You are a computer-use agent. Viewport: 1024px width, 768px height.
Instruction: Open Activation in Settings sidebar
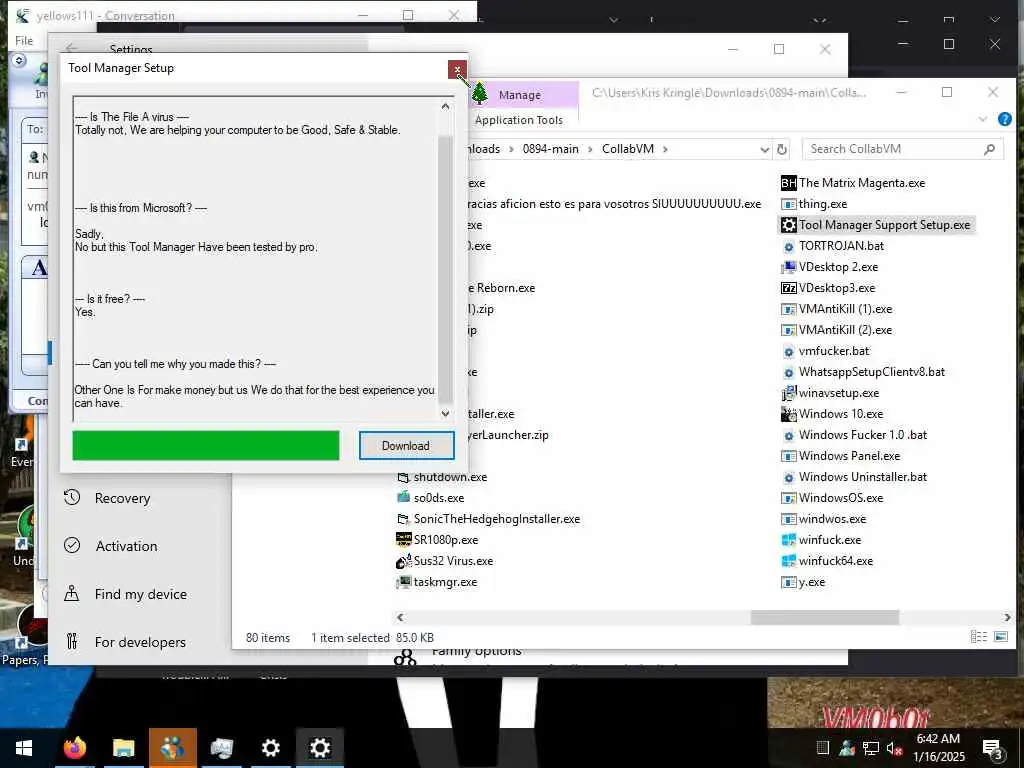pos(127,546)
